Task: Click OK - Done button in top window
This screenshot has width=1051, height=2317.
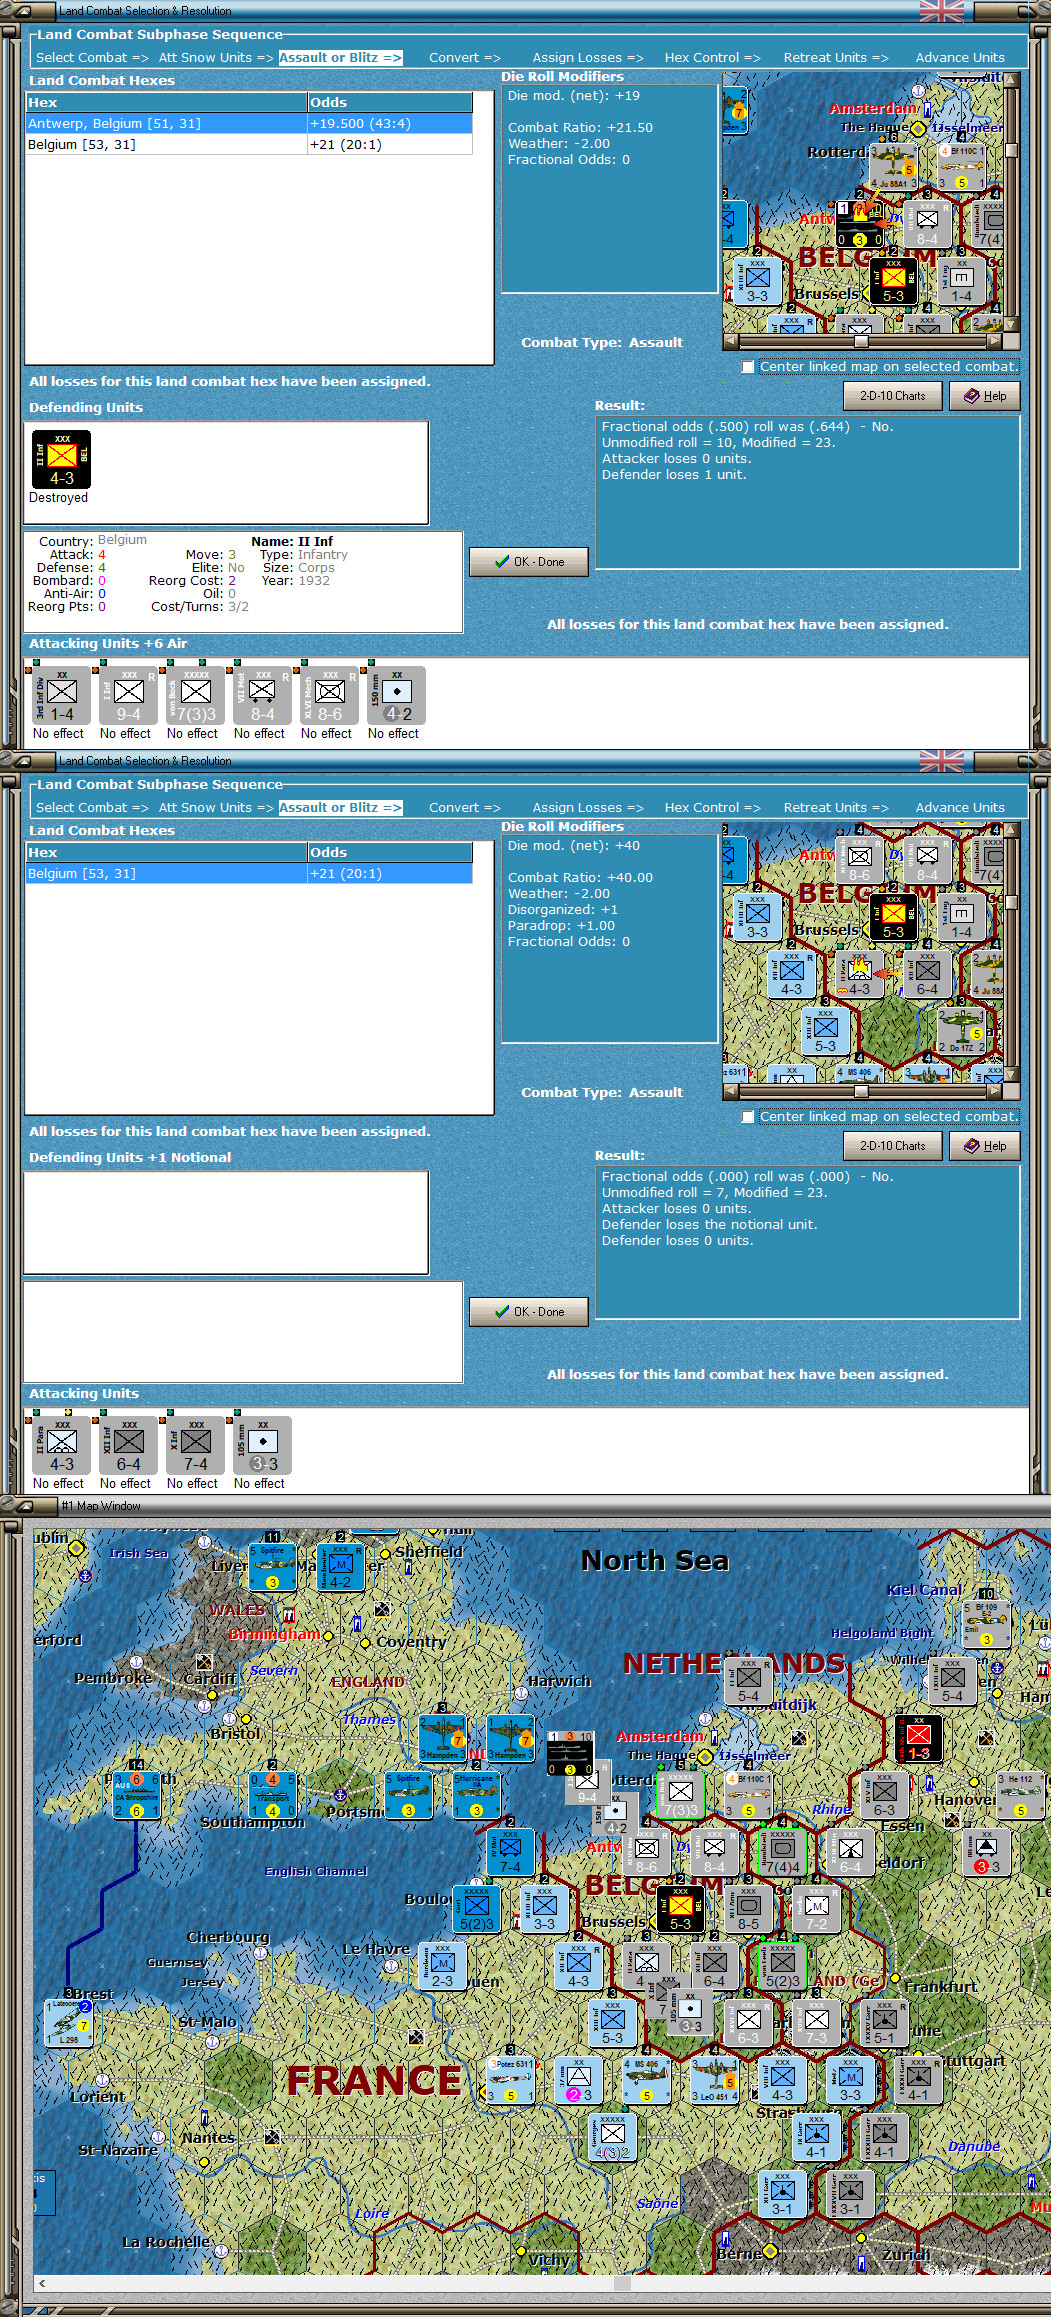Action: (x=528, y=562)
